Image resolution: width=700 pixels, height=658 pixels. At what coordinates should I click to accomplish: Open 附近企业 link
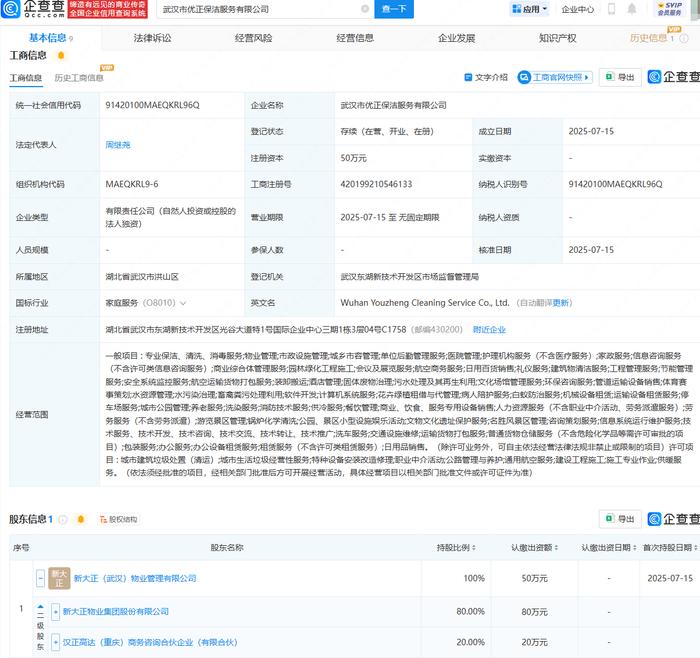489,330
